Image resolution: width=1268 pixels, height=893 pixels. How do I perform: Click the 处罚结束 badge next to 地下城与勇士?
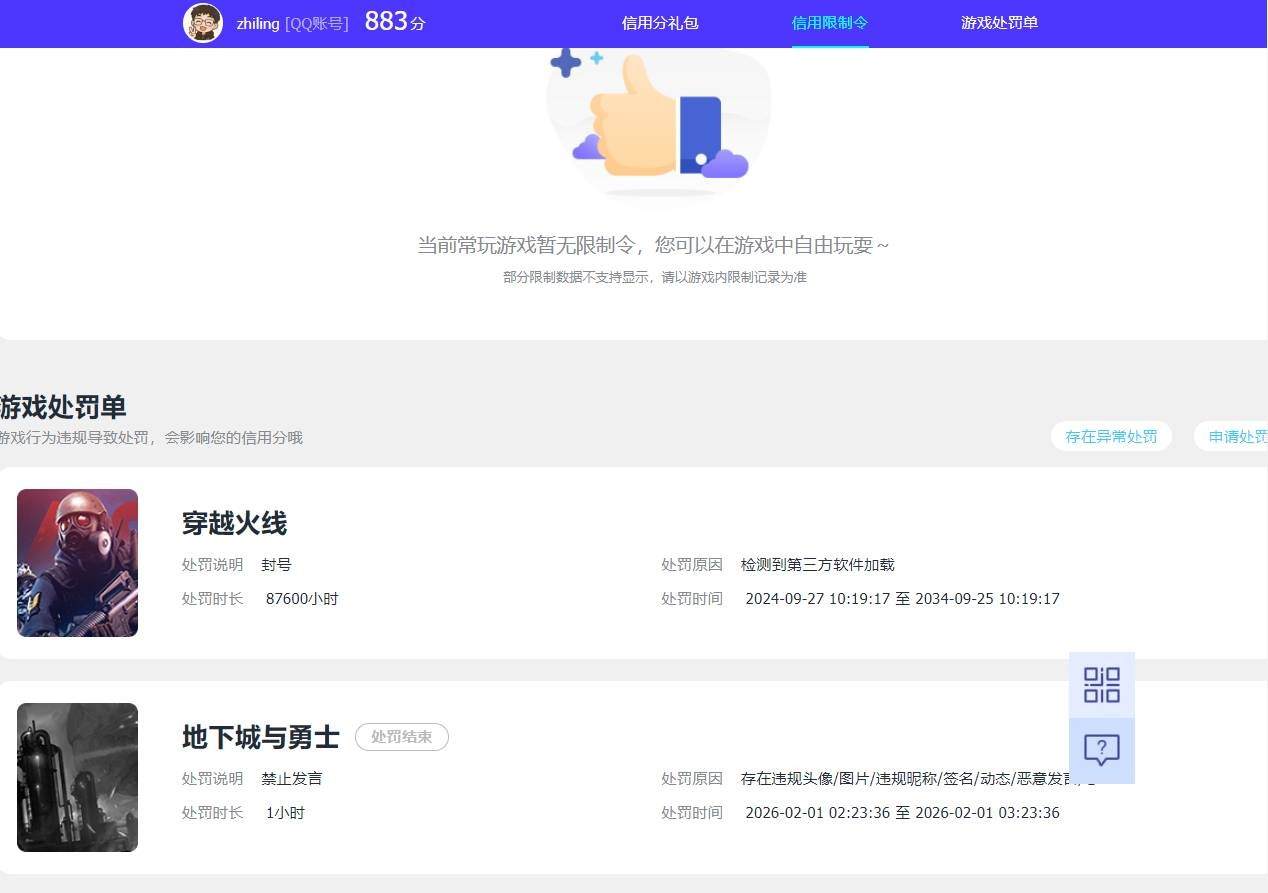[x=402, y=737]
